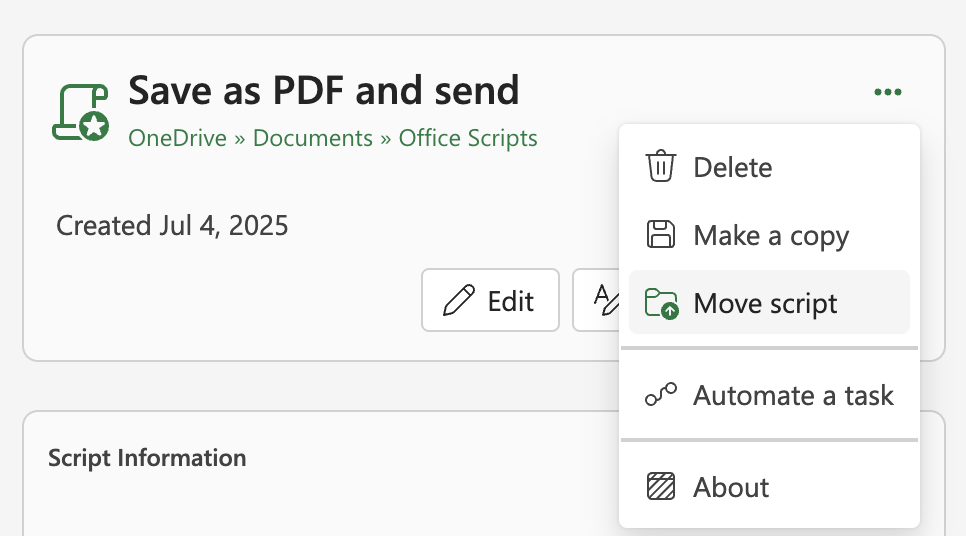The height and width of the screenshot is (536, 966).
Task: Open the Office Scripts breadcrumb link
Action: coord(468,139)
